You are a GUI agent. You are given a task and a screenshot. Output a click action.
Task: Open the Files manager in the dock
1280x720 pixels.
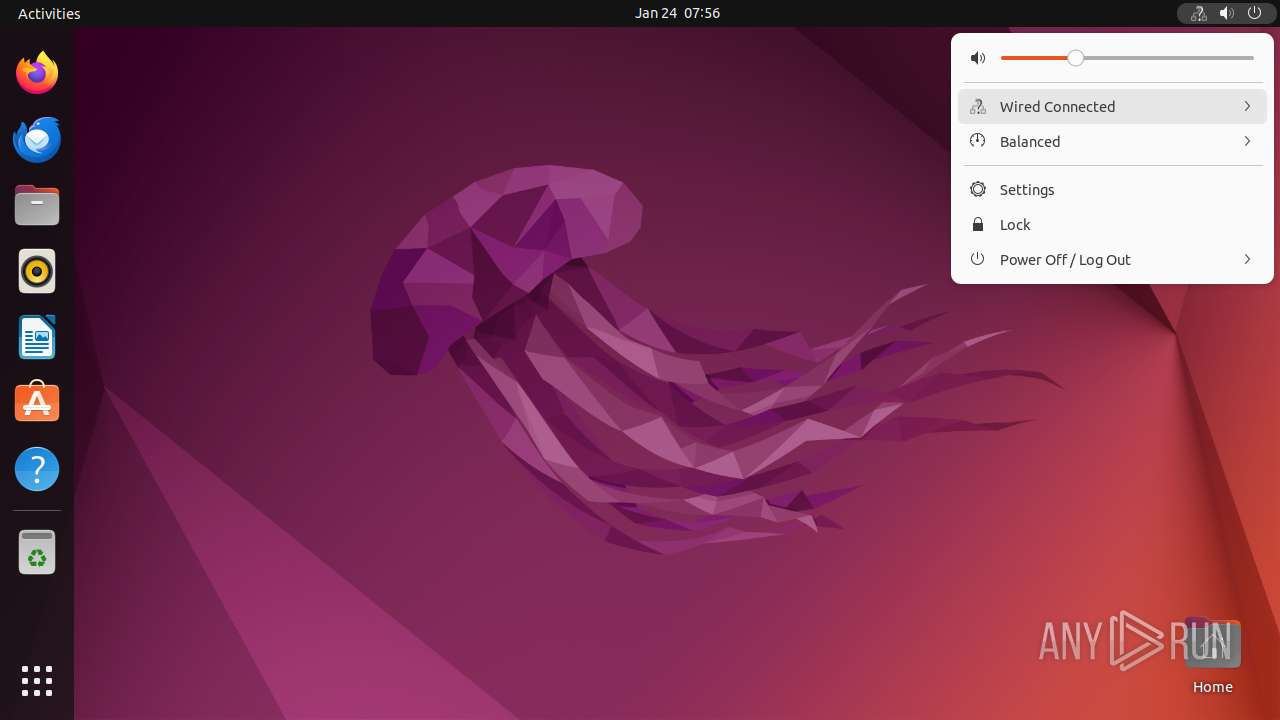[x=37, y=205]
